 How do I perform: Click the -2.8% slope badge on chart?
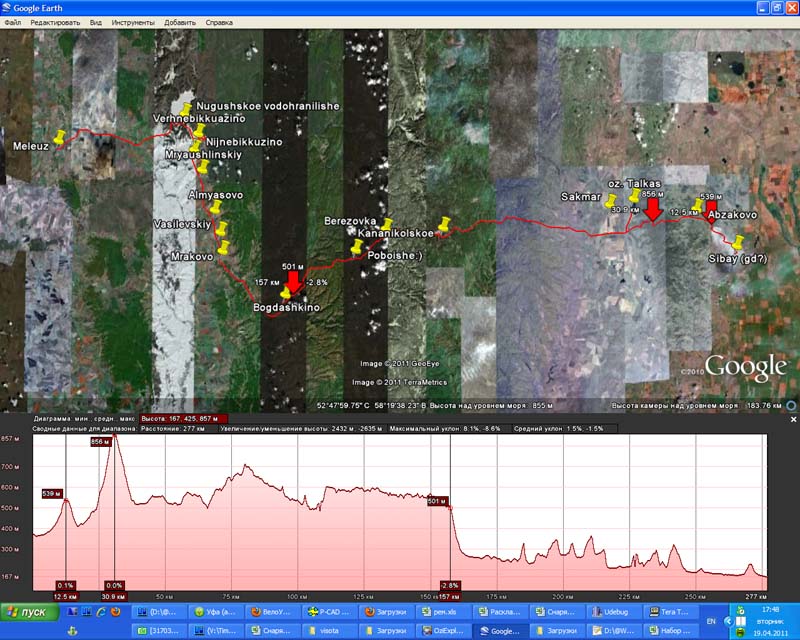[x=449, y=585]
